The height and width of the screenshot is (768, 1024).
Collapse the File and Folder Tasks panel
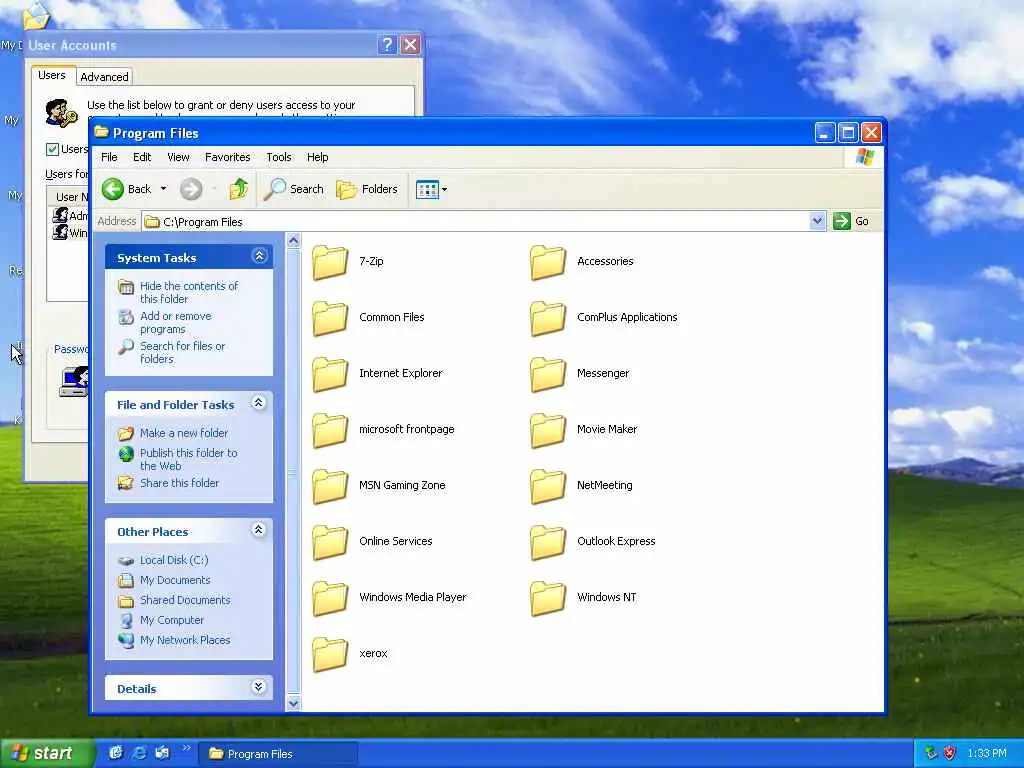pos(259,402)
